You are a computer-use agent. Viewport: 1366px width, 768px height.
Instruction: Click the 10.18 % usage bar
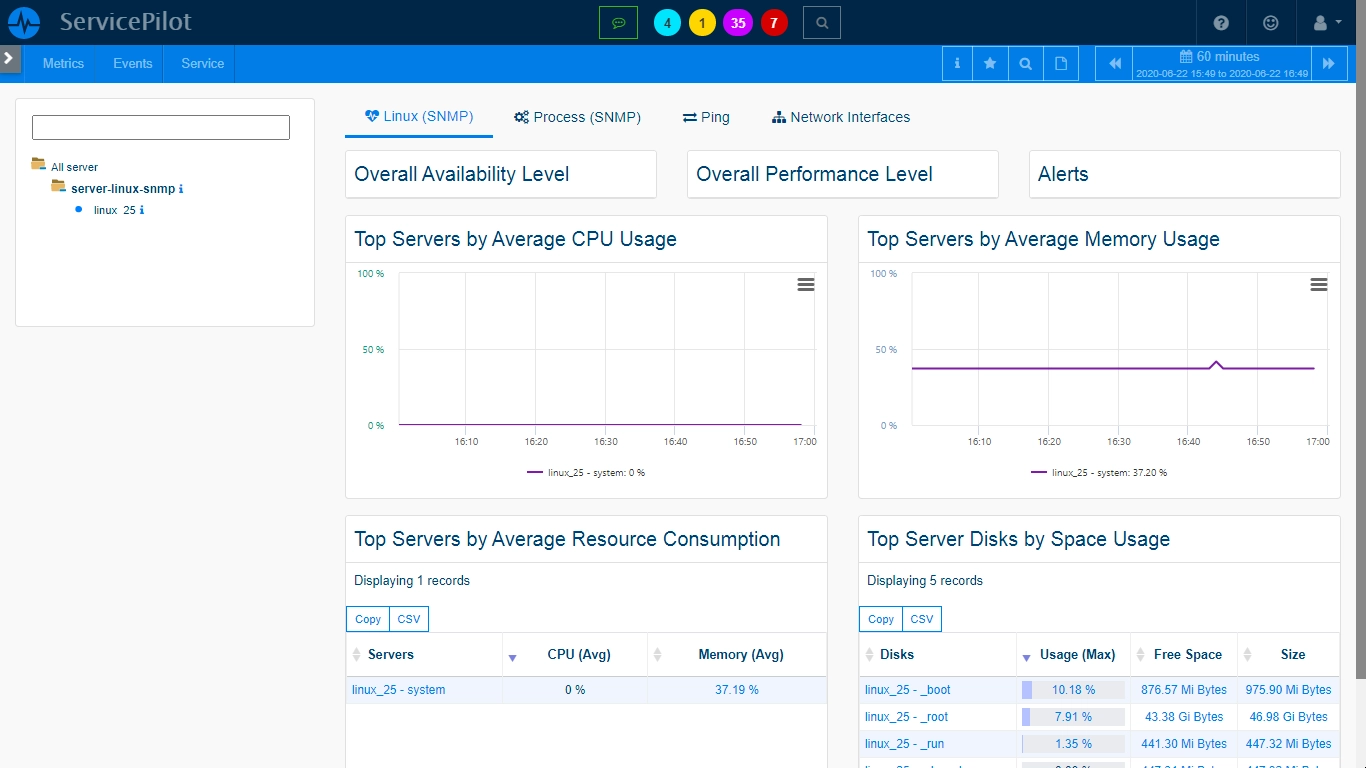[x=1073, y=690]
